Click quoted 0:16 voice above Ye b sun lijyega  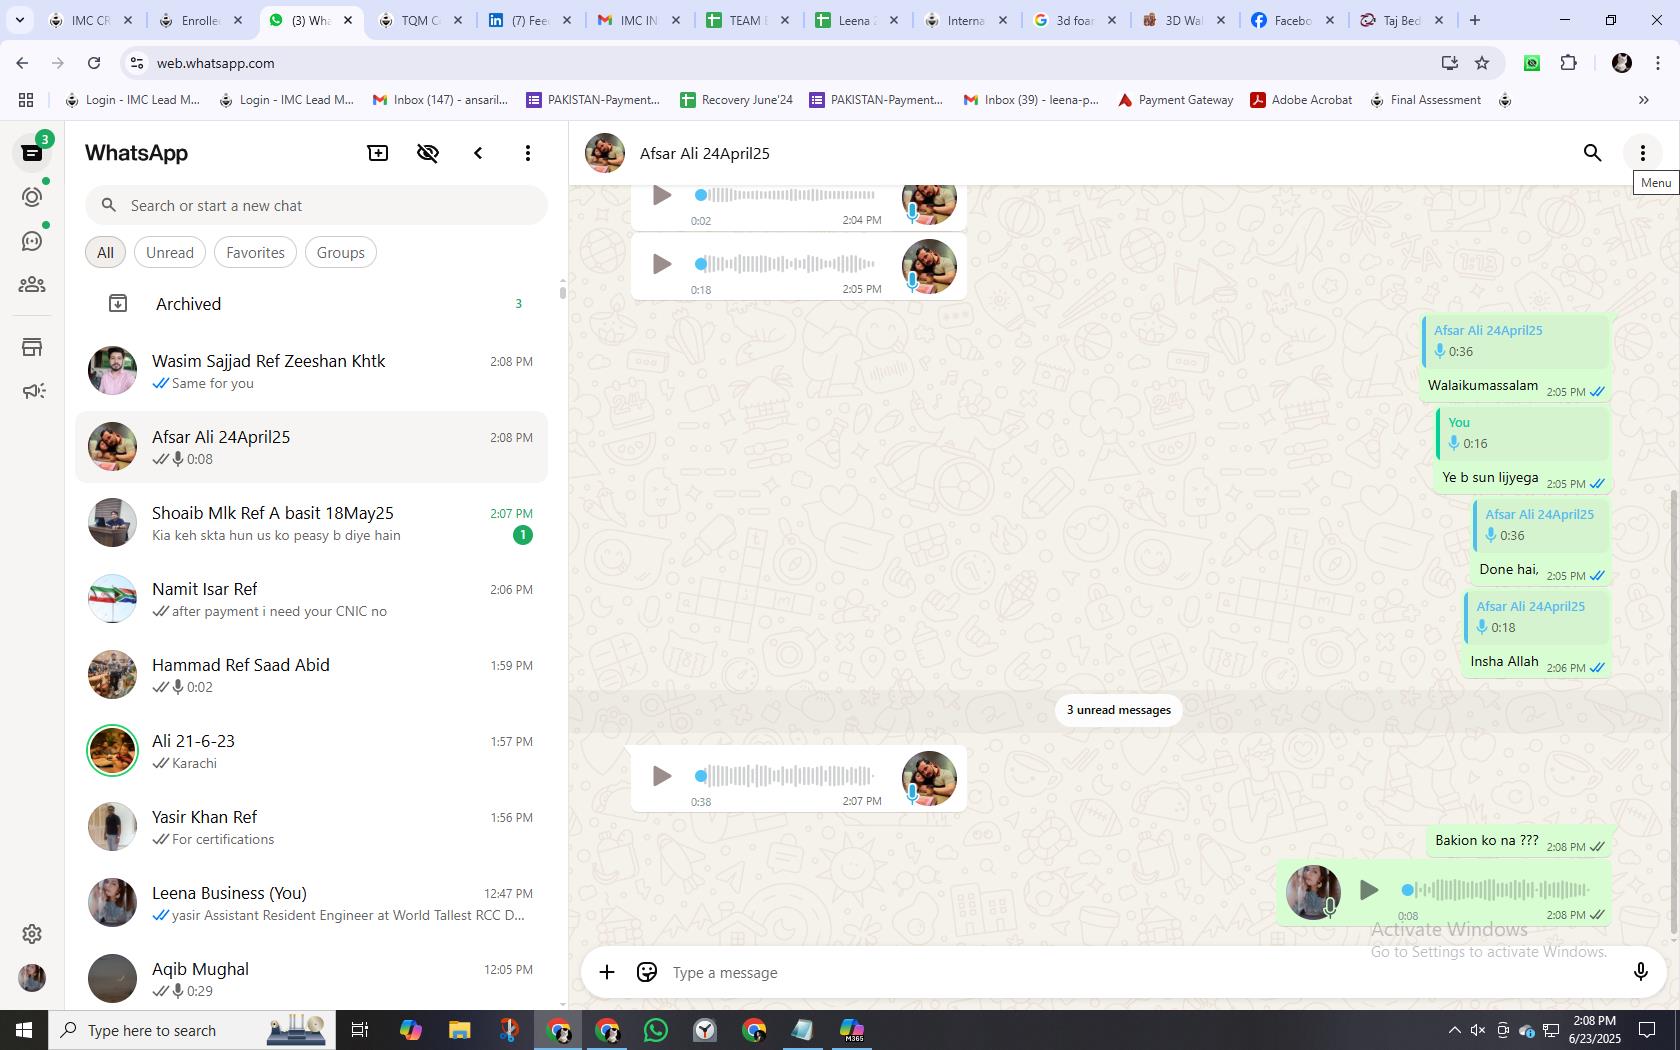point(1522,433)
